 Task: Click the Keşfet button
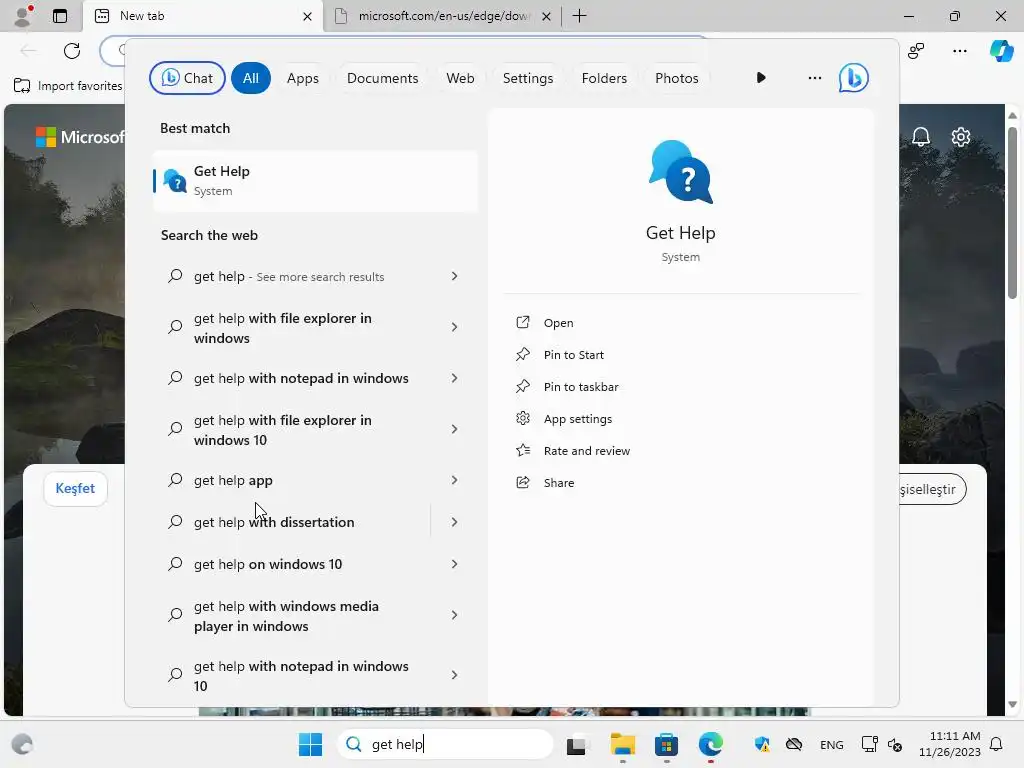click(75, 488)
